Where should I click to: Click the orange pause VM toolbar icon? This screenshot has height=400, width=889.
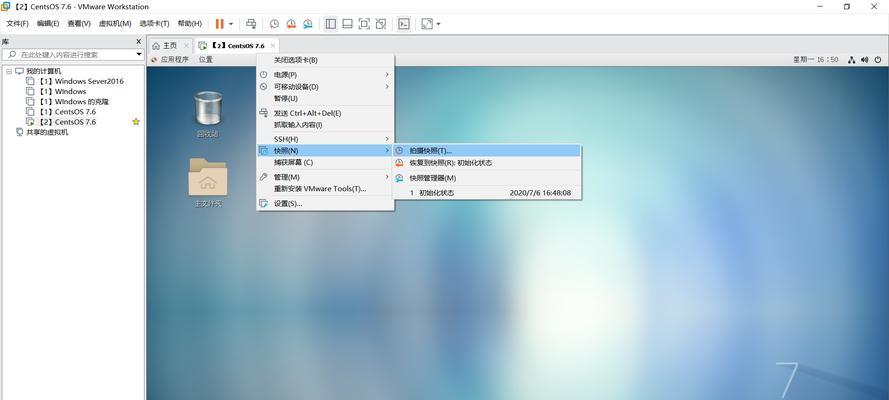tap(219, 24)
